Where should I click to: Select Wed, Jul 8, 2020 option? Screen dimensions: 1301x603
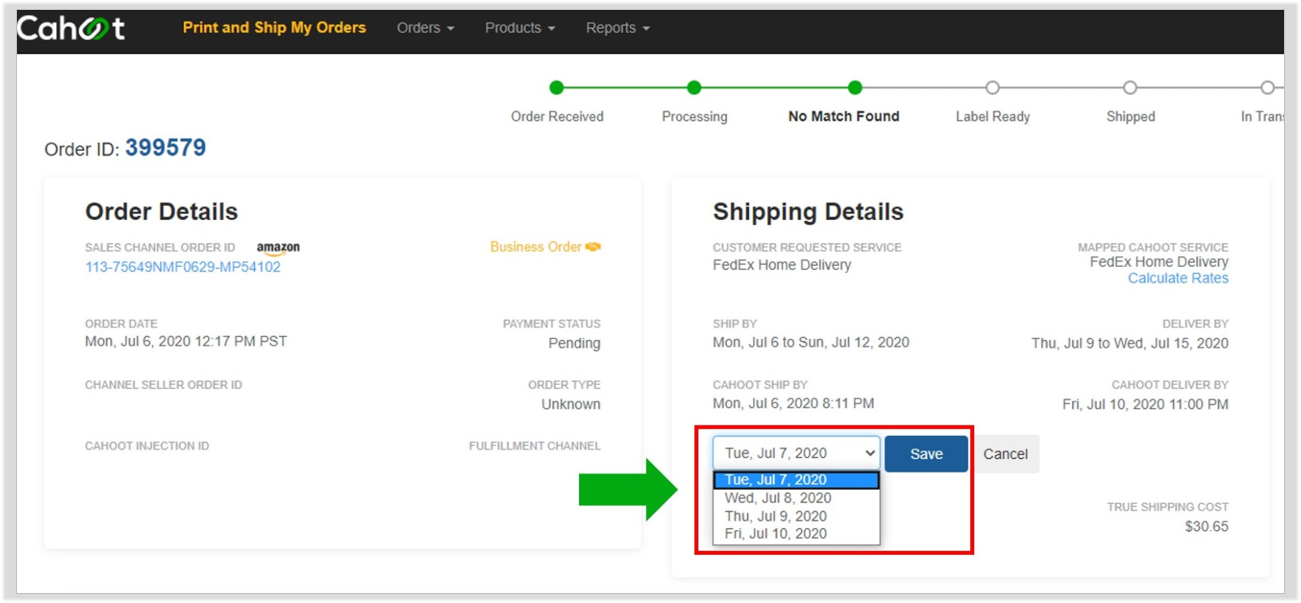[x=796, y=498]
